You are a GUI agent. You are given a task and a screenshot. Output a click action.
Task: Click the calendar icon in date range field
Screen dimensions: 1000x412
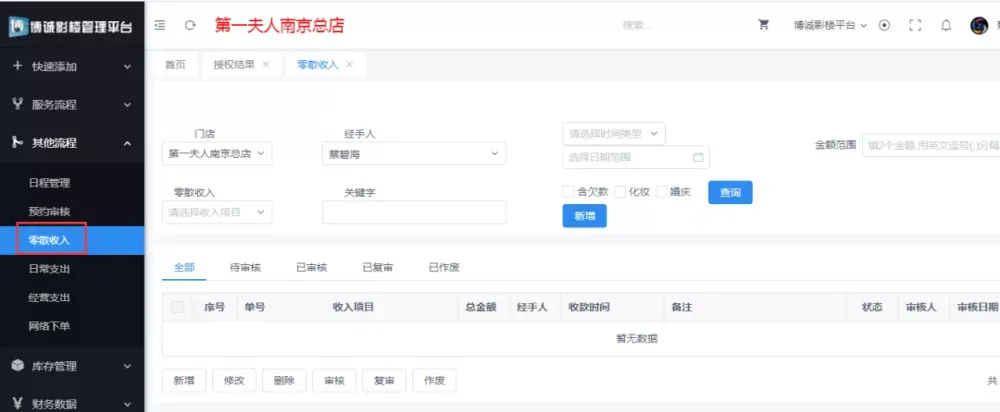click(x=699, y=157)
